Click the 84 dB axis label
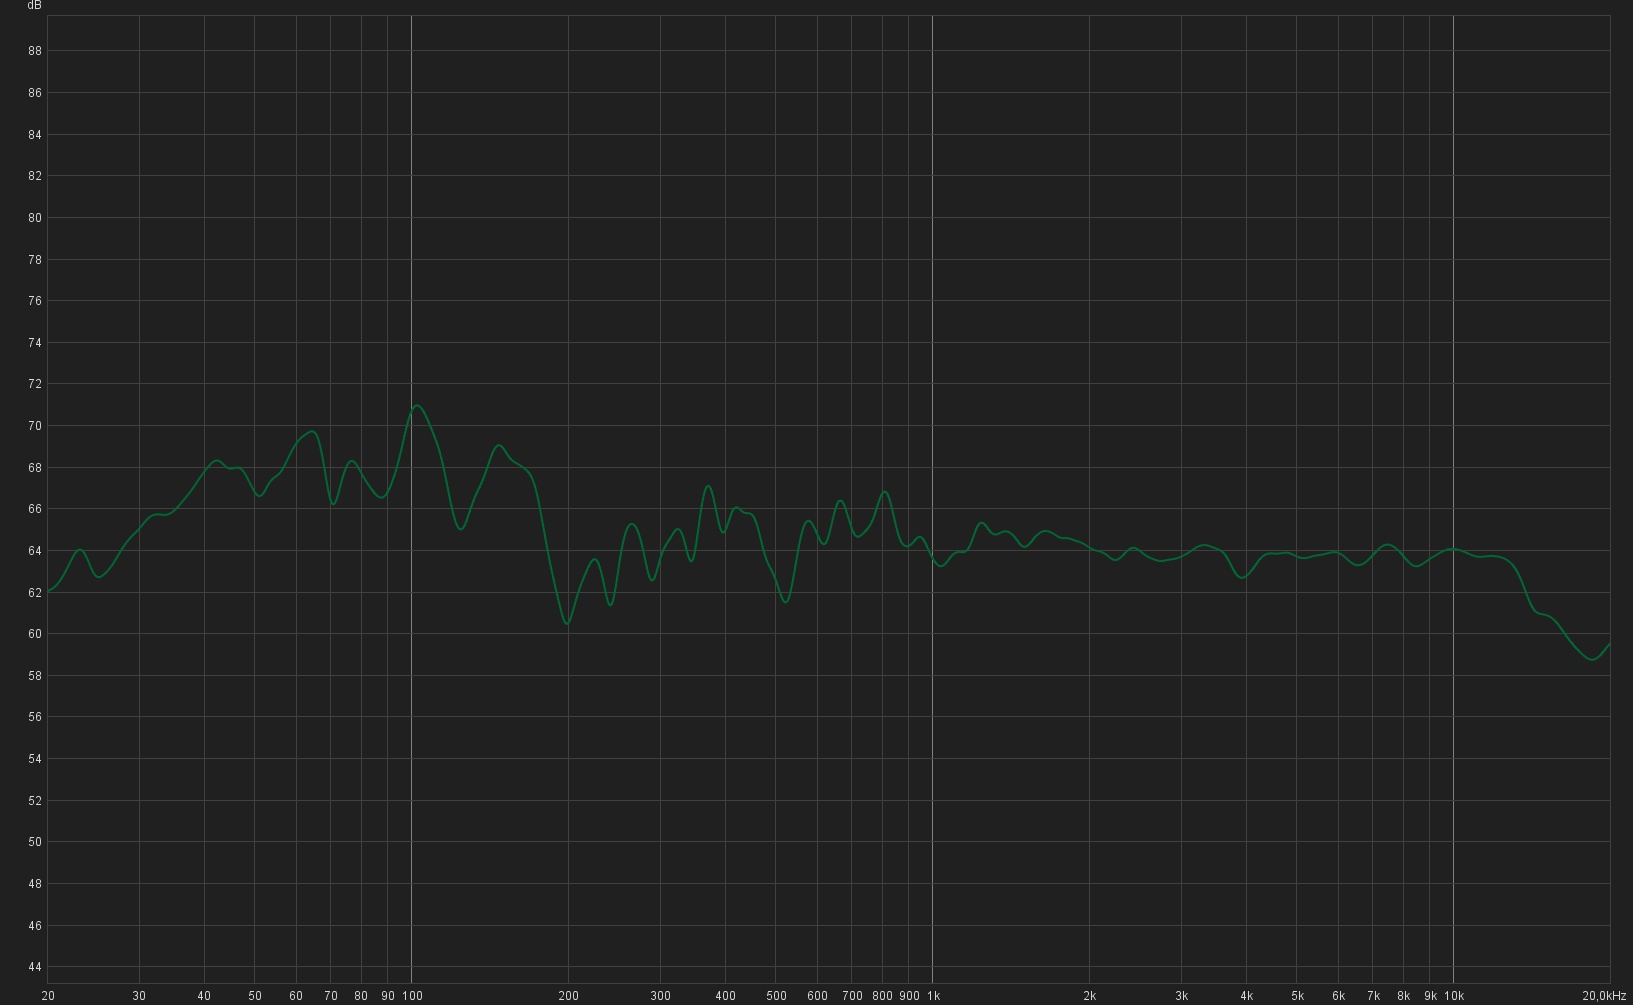 coord(35,135)
